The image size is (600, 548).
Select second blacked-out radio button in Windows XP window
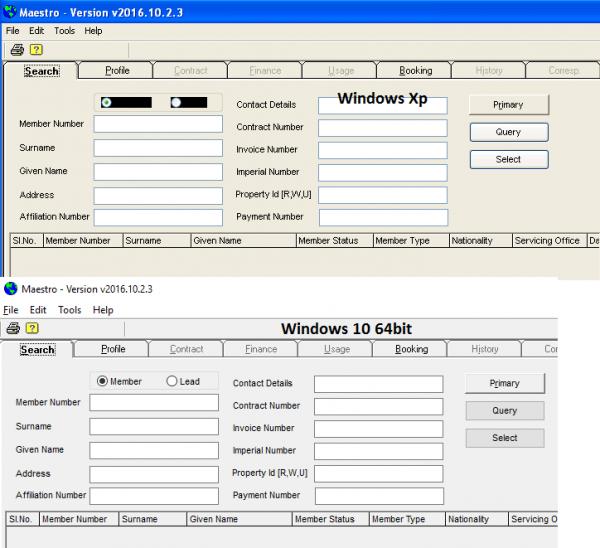(176, 102)
